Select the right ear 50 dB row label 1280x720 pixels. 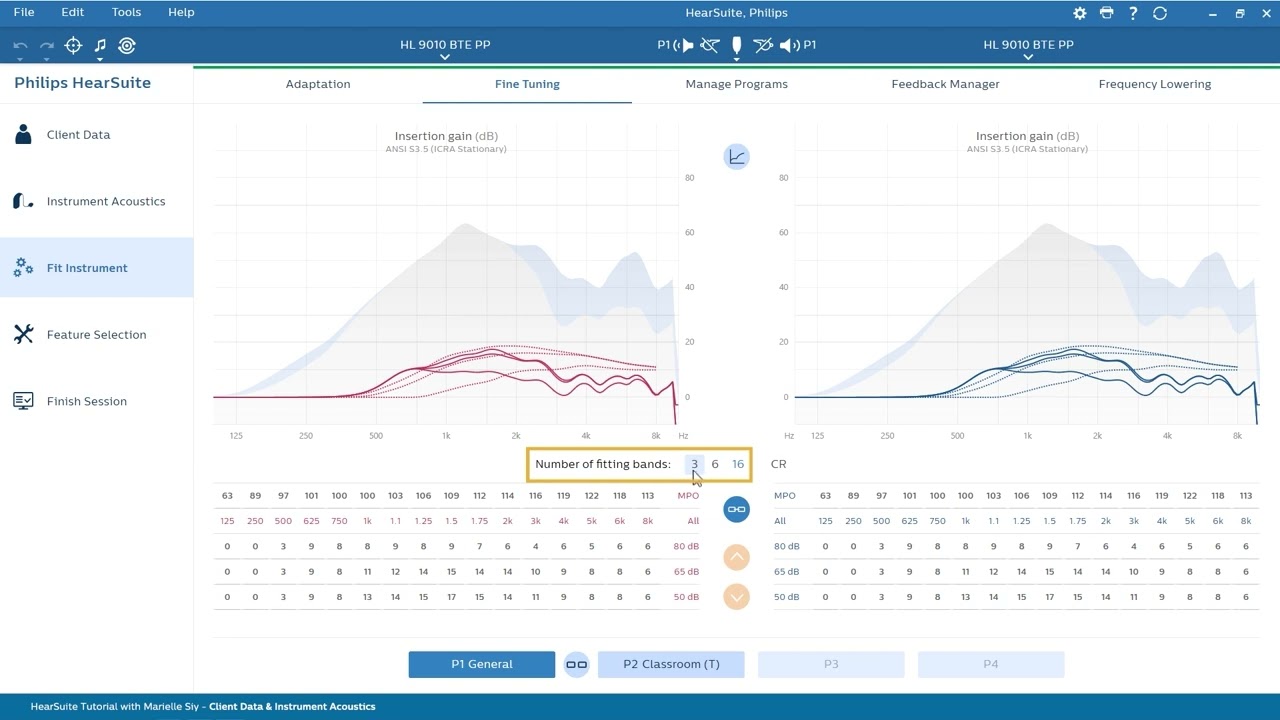(787, 597)
